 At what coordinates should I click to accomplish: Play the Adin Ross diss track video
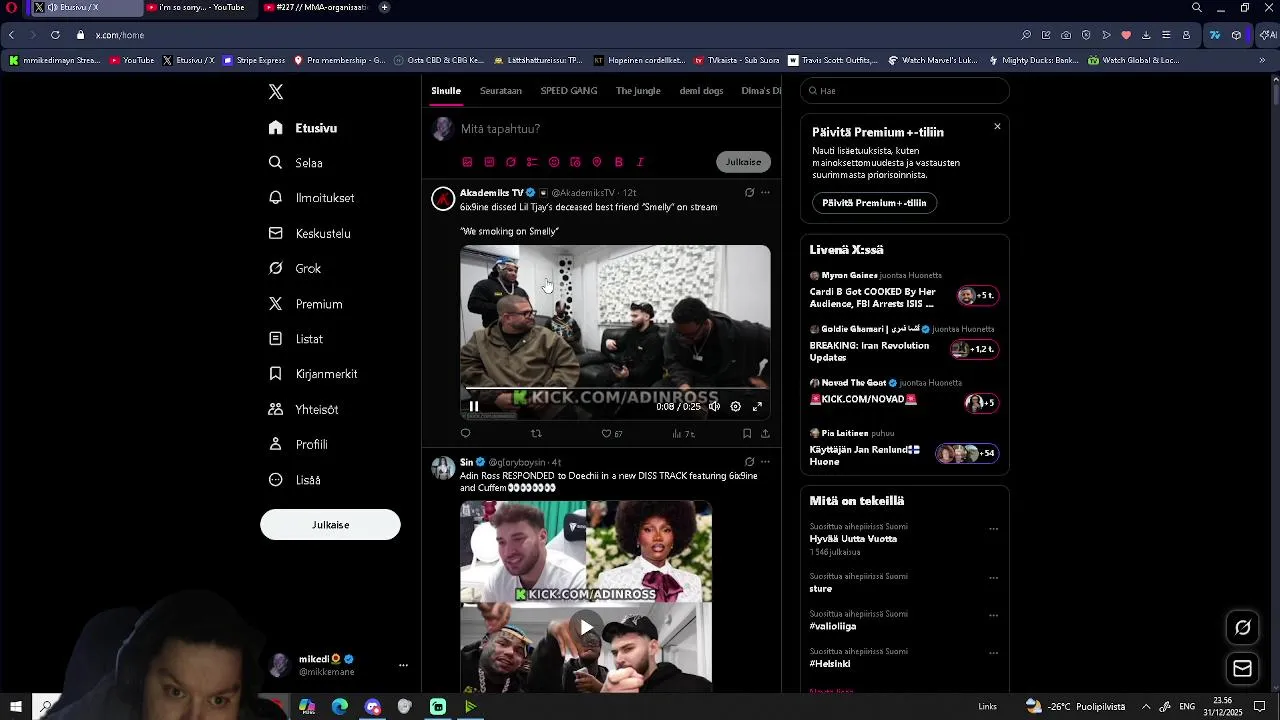coord(586,627)
